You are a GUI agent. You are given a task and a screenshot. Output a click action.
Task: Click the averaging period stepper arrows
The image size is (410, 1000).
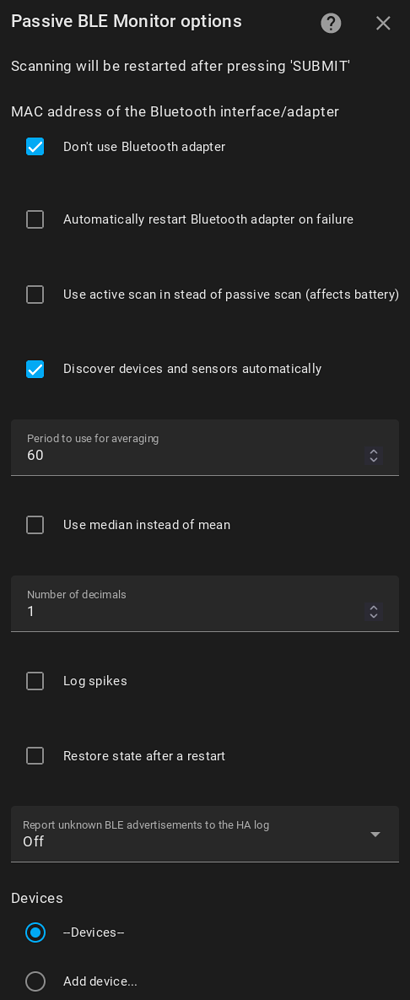(x=374, y=455)
